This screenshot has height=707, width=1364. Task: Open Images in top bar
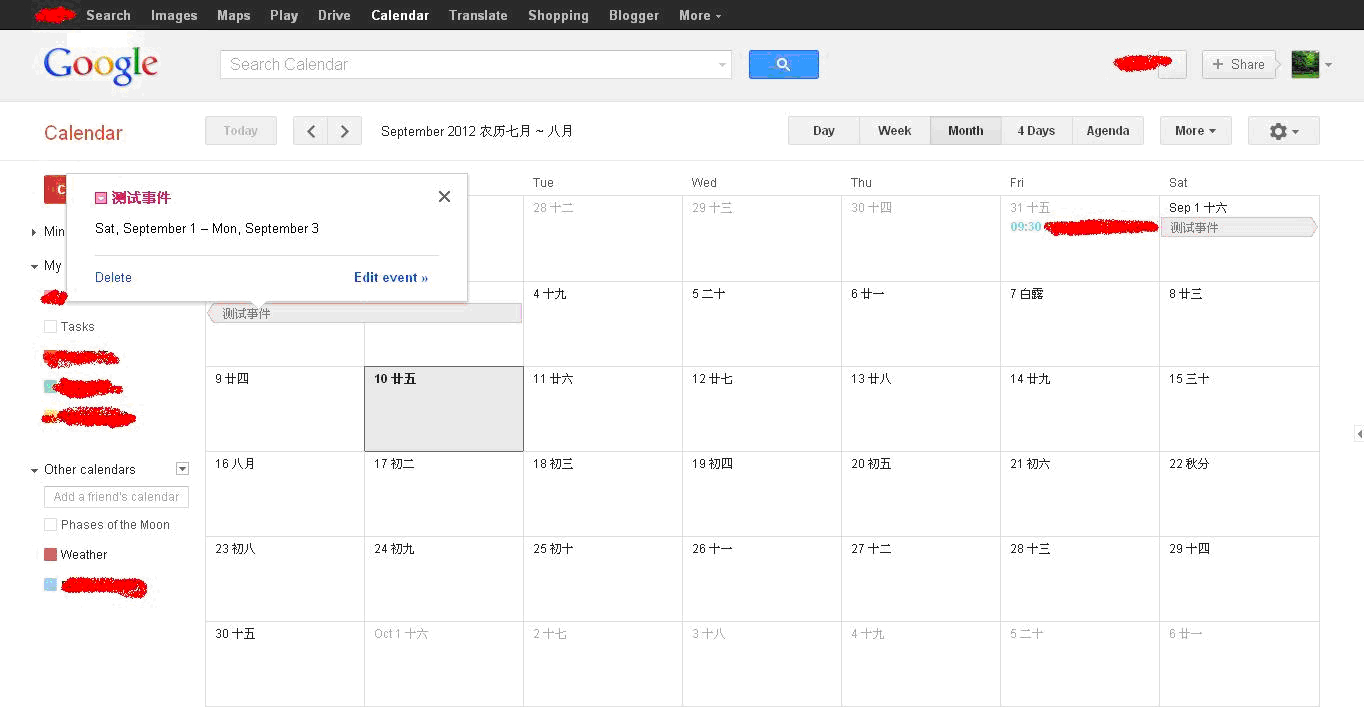click(174, 15)
